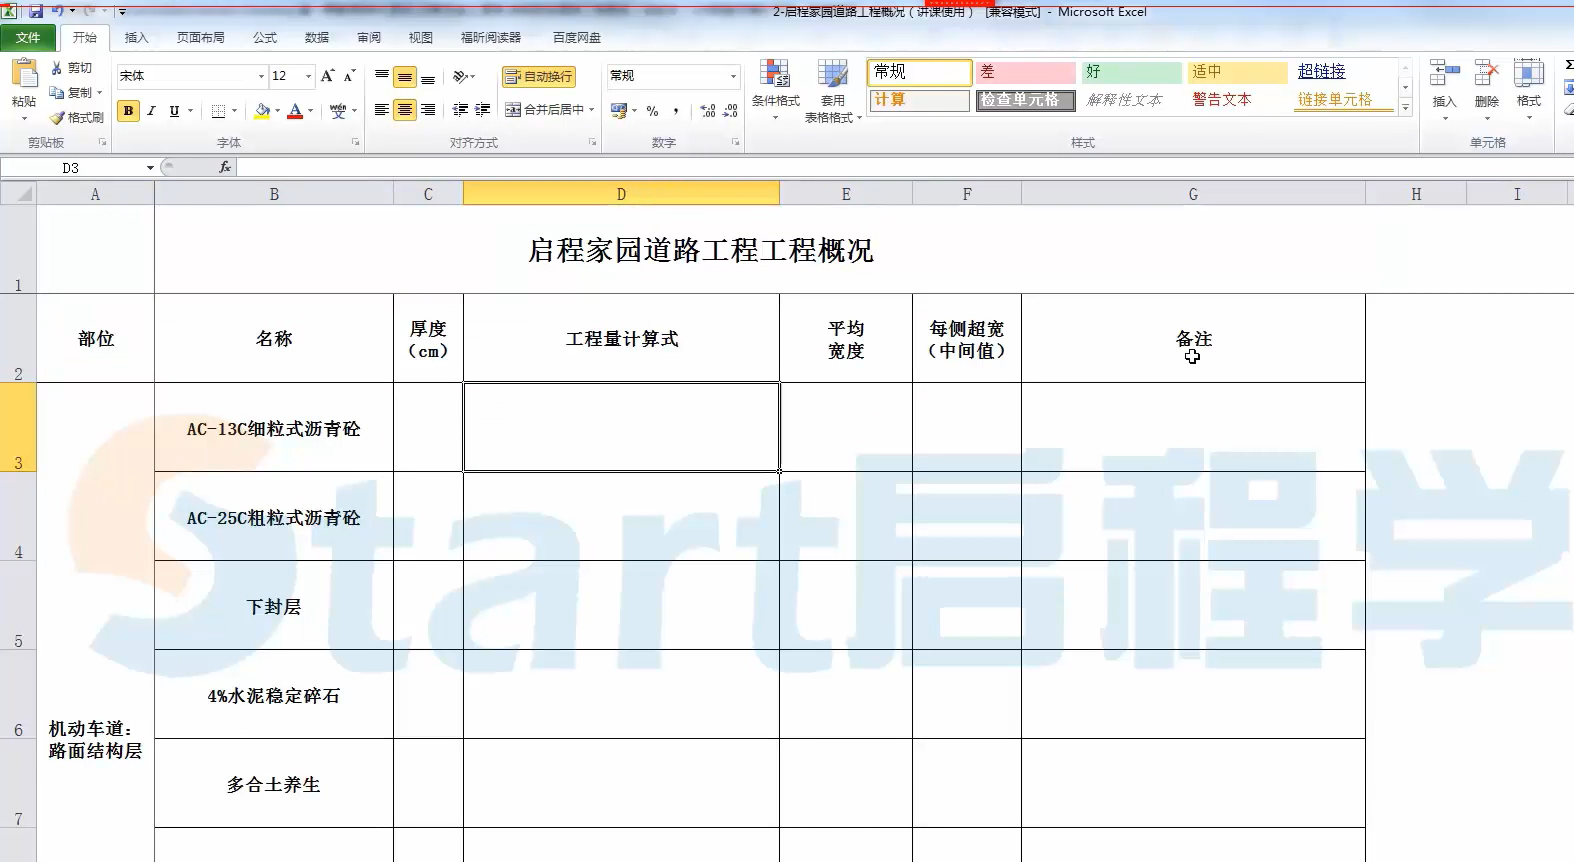Viewport: 1574px width, 862px height.
Task: Decrease font size with the small A icon
Action: tap(349, 76)
